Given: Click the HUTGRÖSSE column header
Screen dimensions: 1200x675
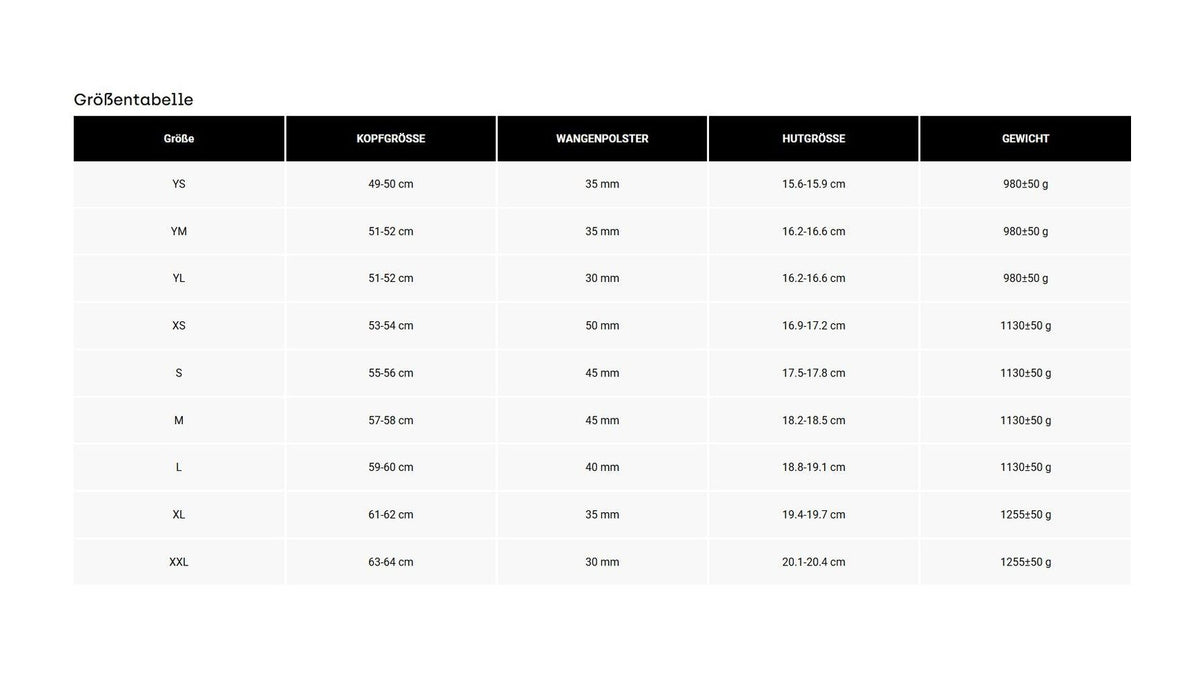Looking at the screenshot, I should [x=814, y=139].
